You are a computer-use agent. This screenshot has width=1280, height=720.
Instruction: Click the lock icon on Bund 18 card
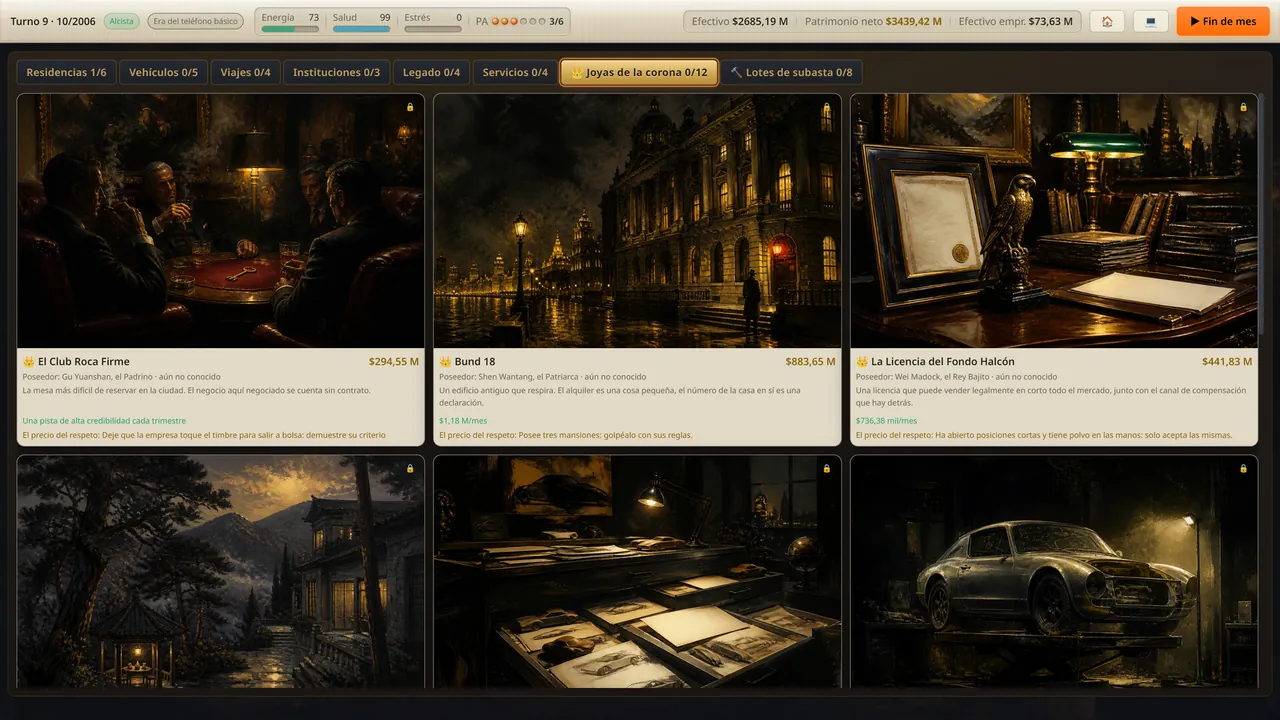click(x=826, y=107)
